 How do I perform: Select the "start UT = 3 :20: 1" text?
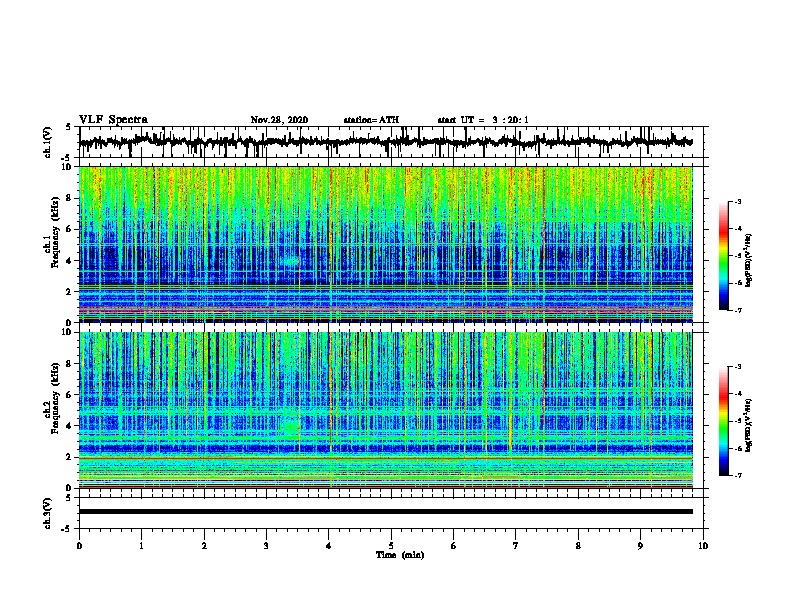pyautogui.click(x=483, y=120)
